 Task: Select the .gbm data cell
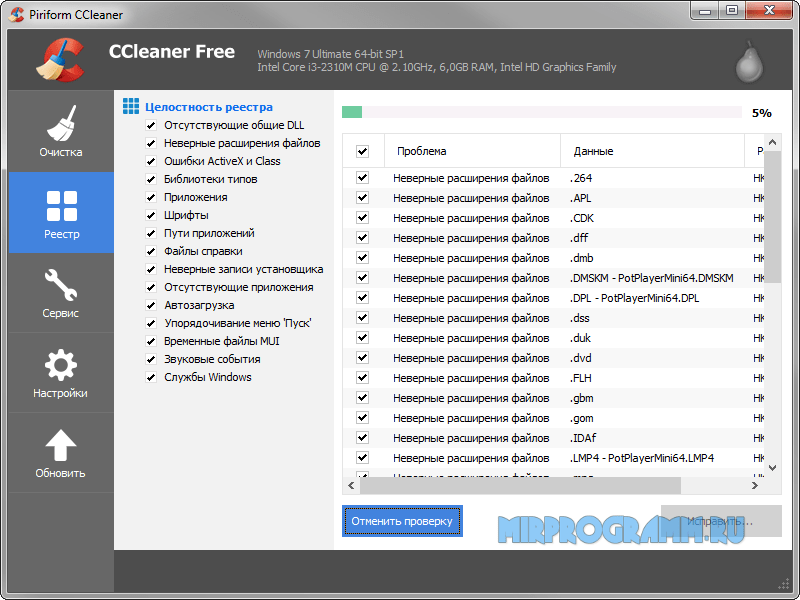click(582, 398)
